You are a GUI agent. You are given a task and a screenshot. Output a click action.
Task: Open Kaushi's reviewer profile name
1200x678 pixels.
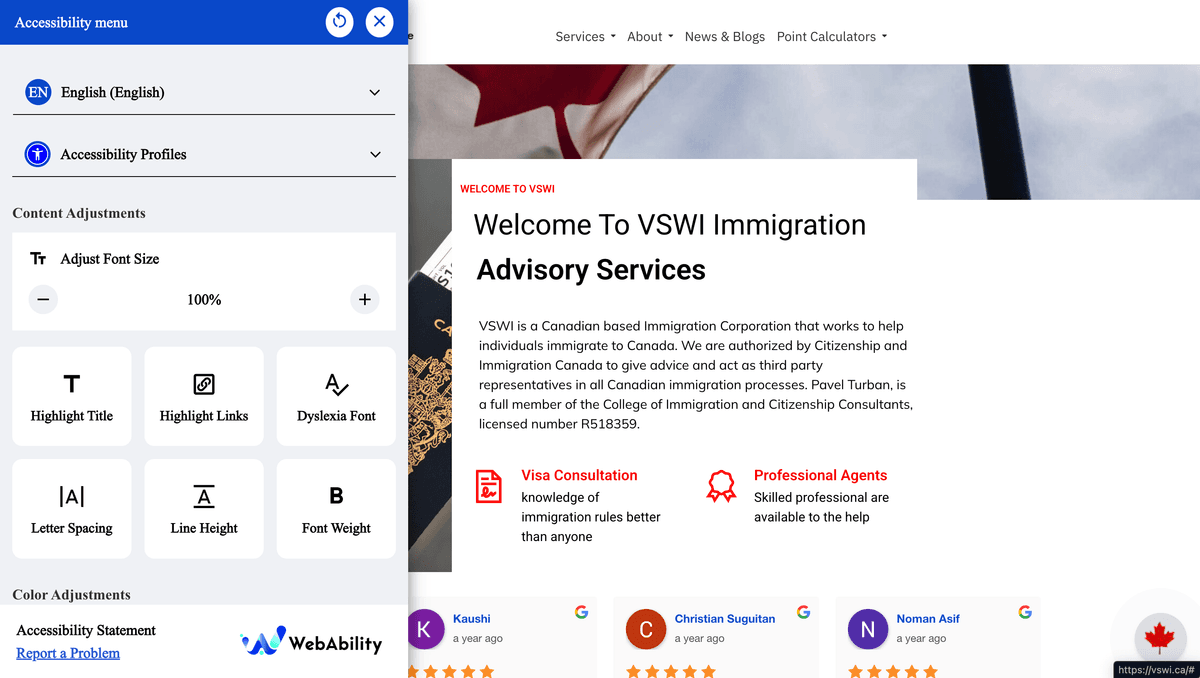coord(472,619)
